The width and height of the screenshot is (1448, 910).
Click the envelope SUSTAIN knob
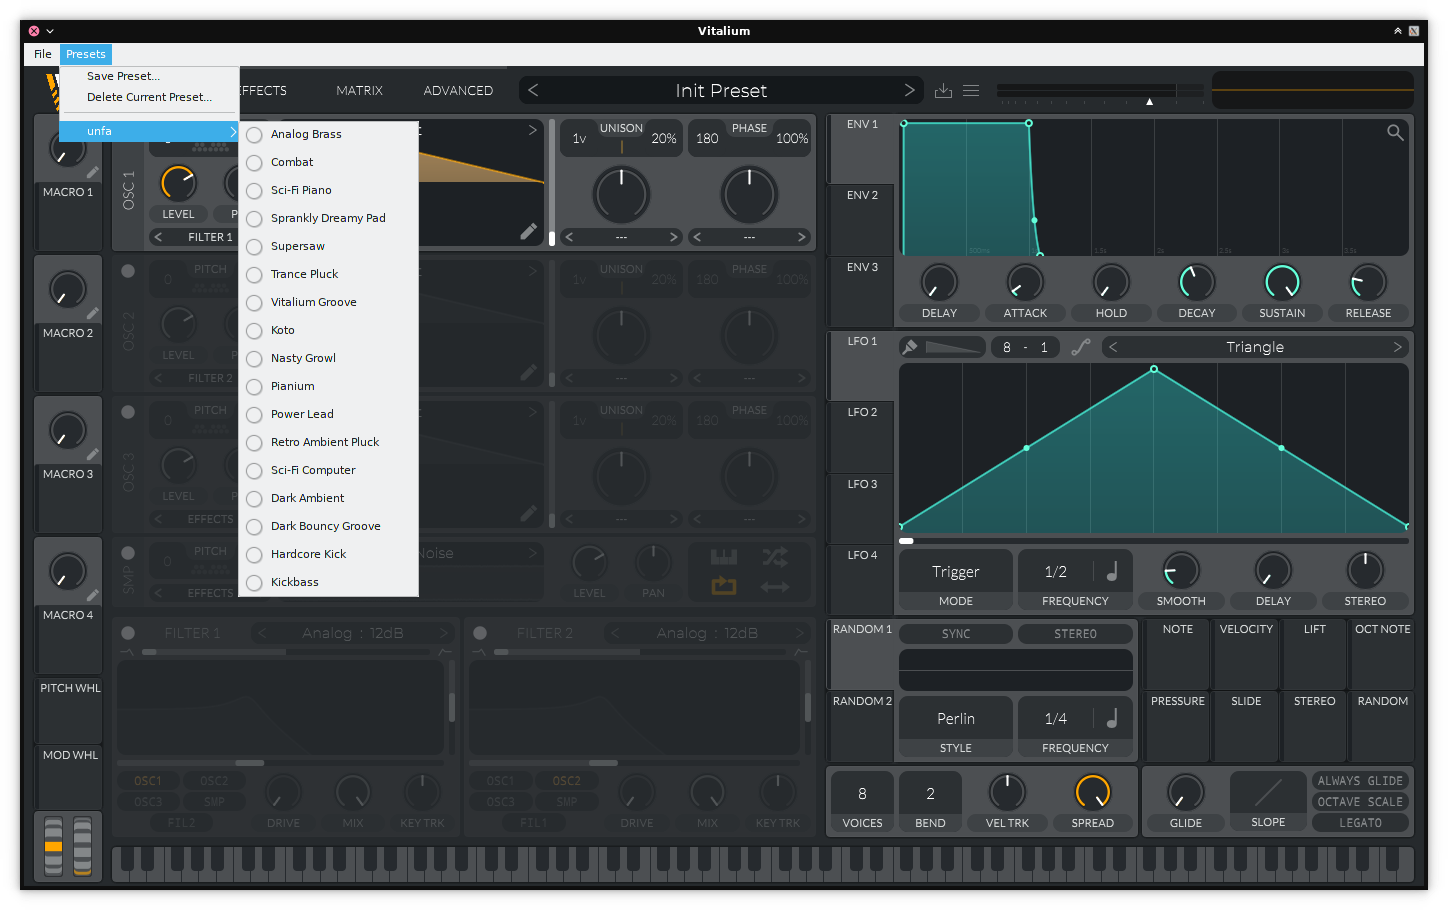point(1282,283)
